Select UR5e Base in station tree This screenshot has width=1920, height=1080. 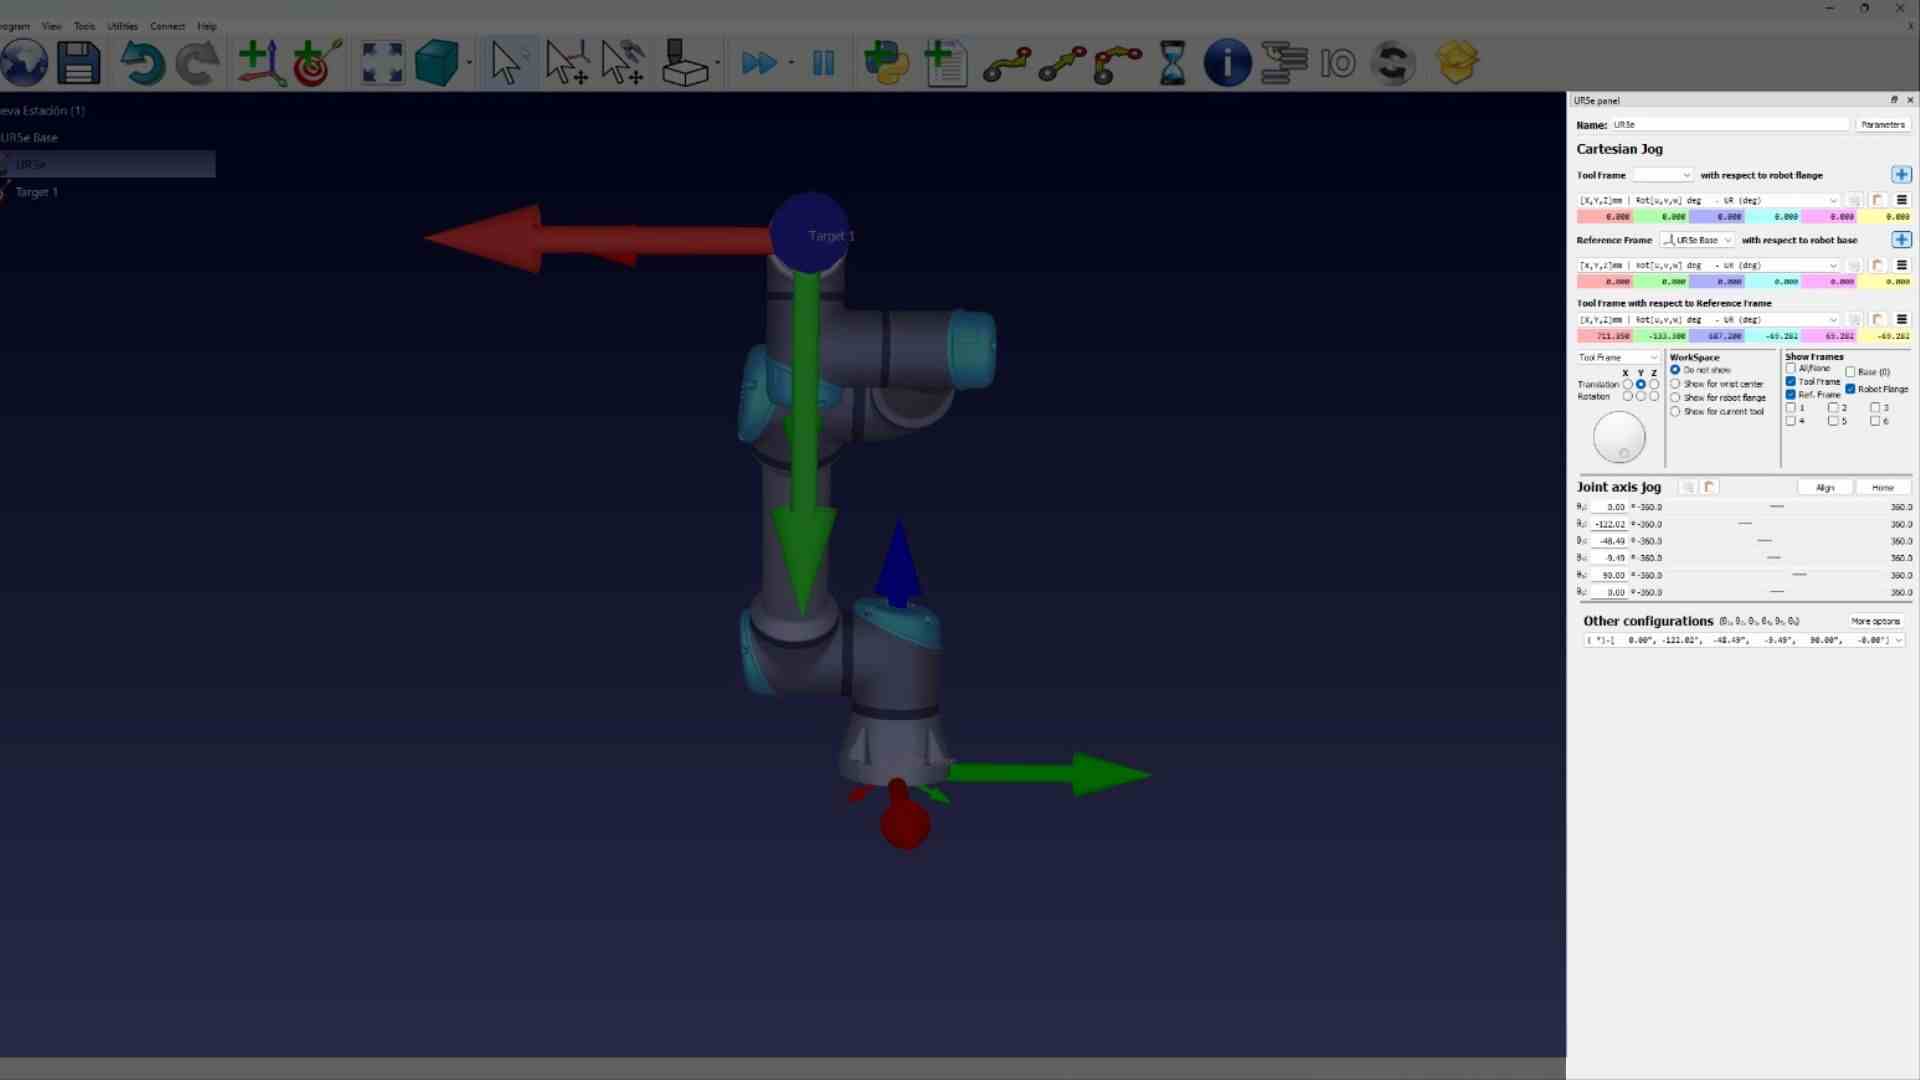29,138
